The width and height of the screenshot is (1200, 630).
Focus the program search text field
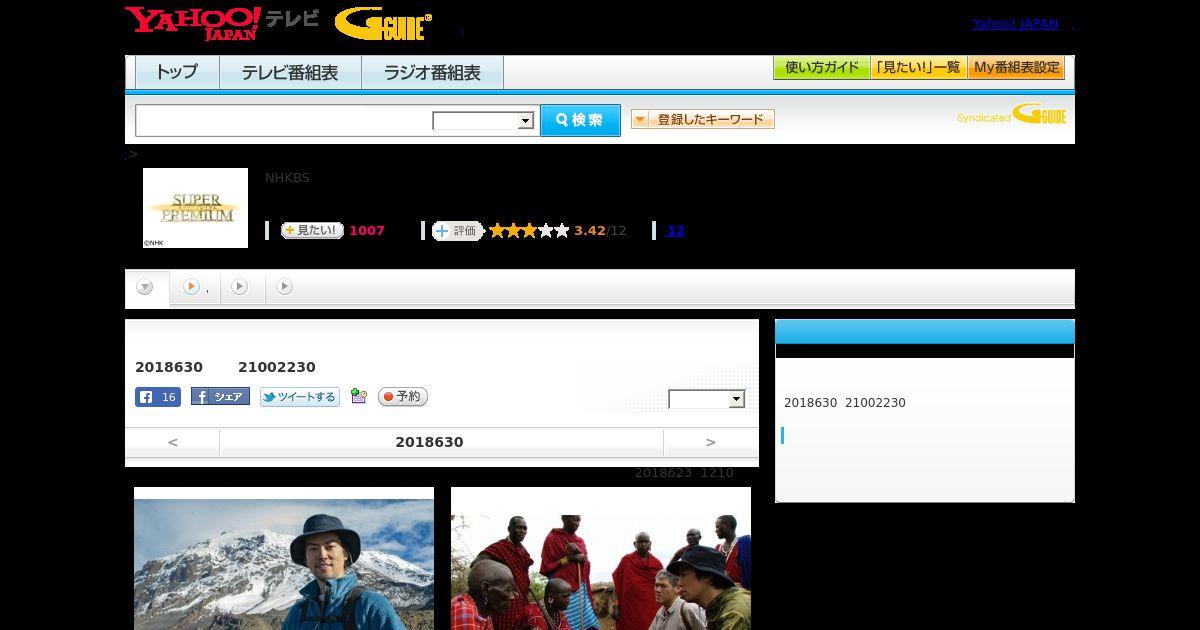284,120
